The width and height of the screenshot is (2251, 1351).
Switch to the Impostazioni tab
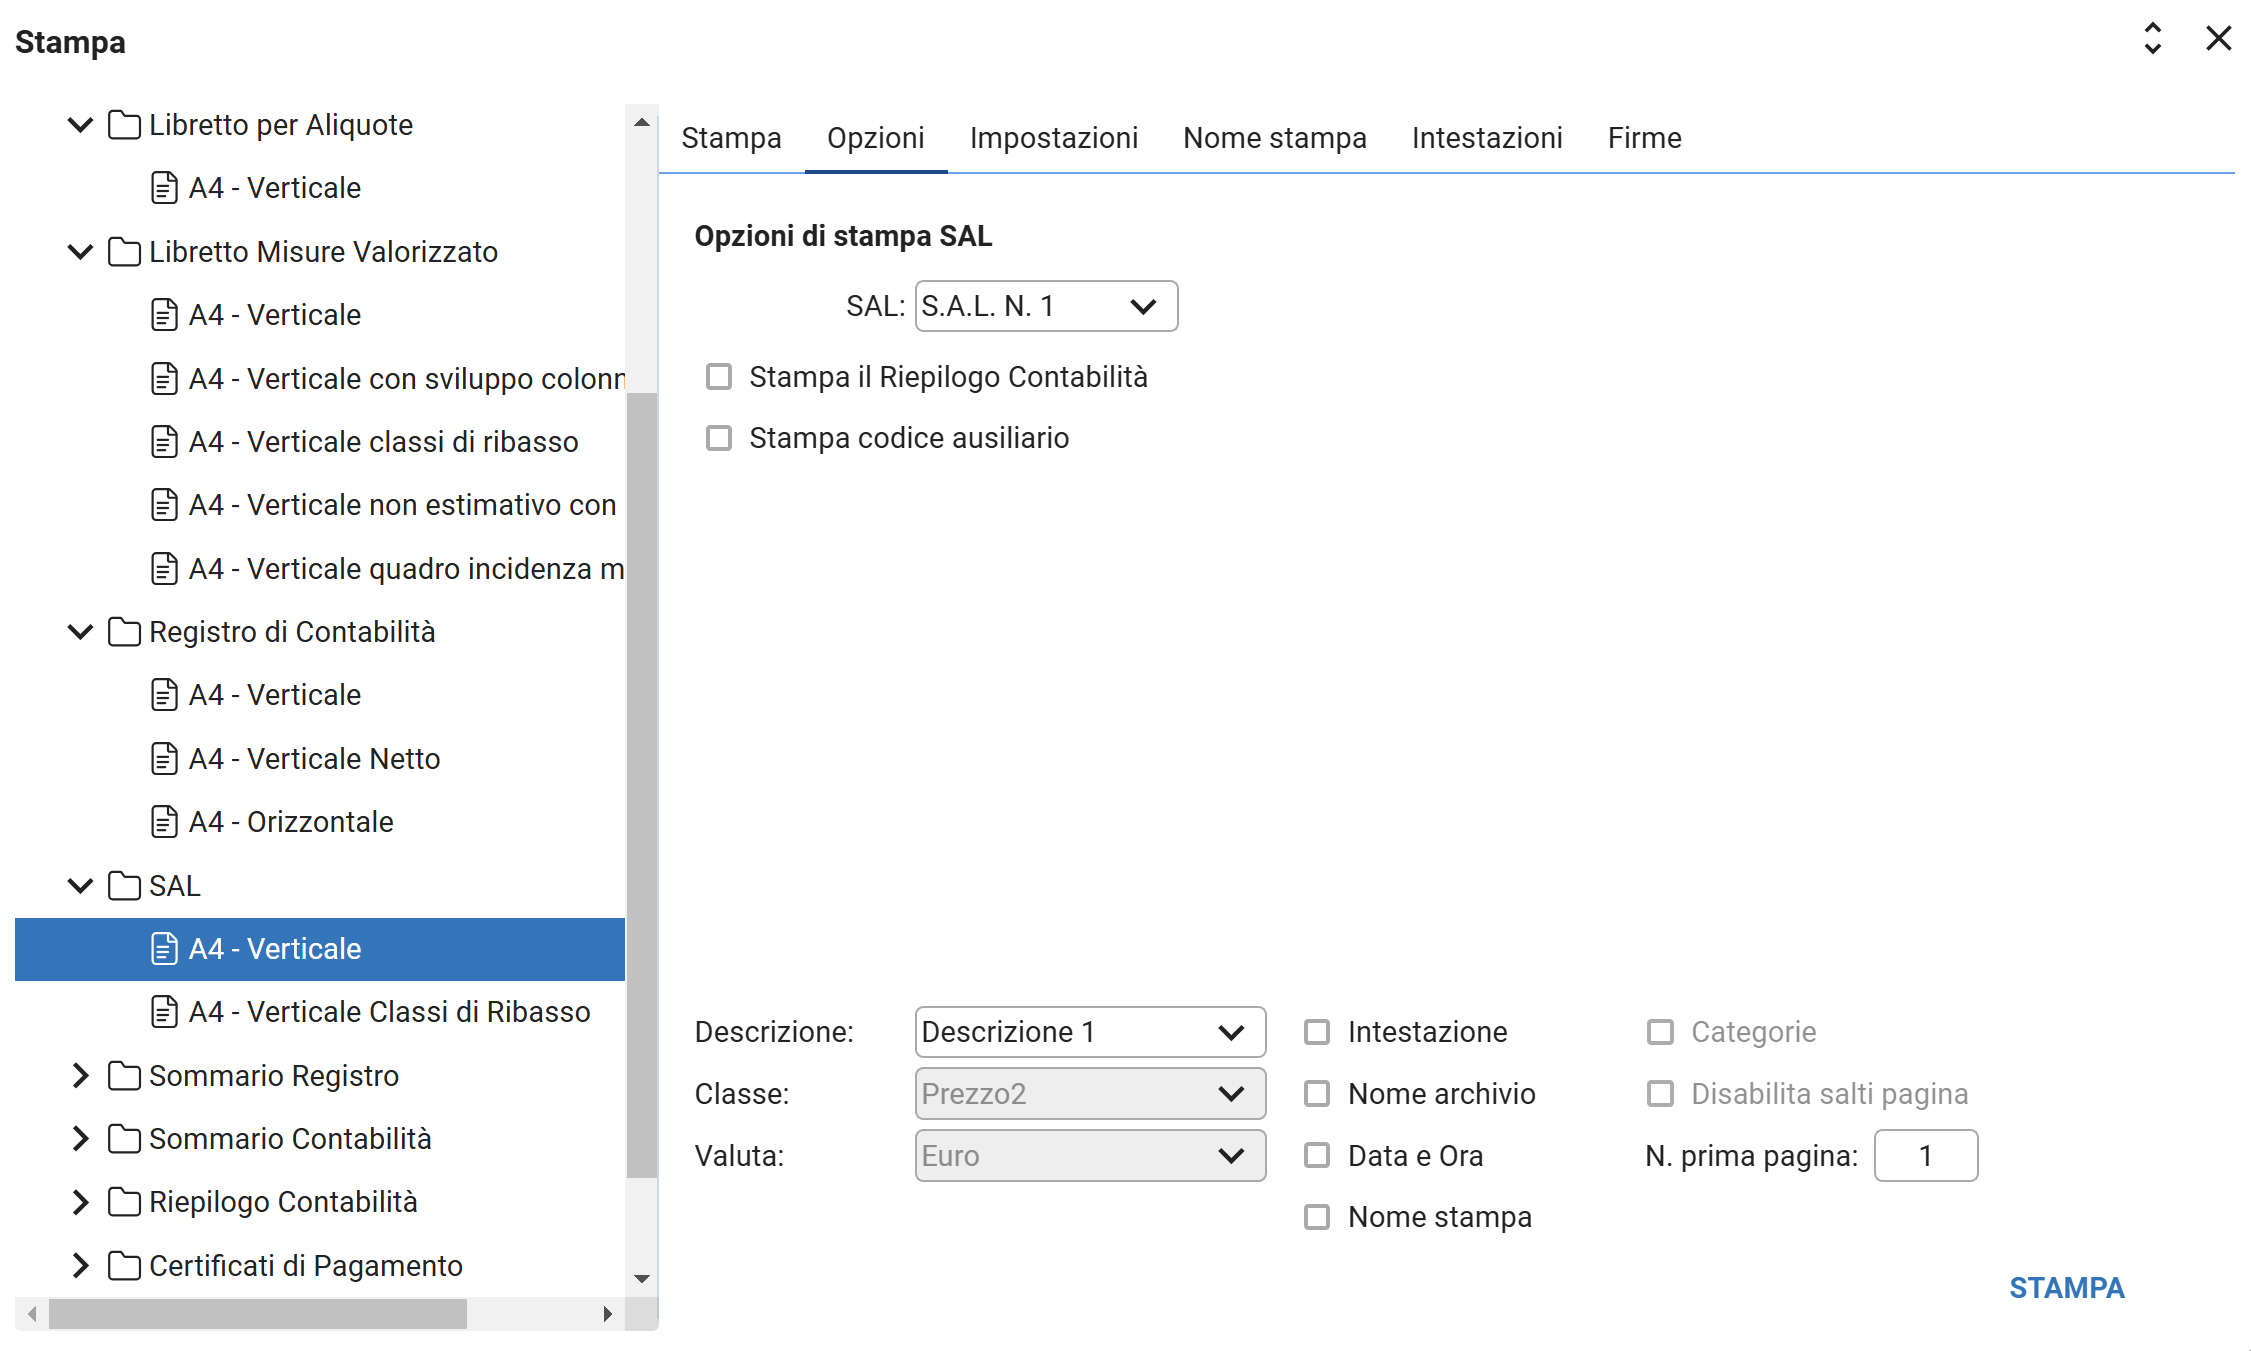pos(1053,138)
